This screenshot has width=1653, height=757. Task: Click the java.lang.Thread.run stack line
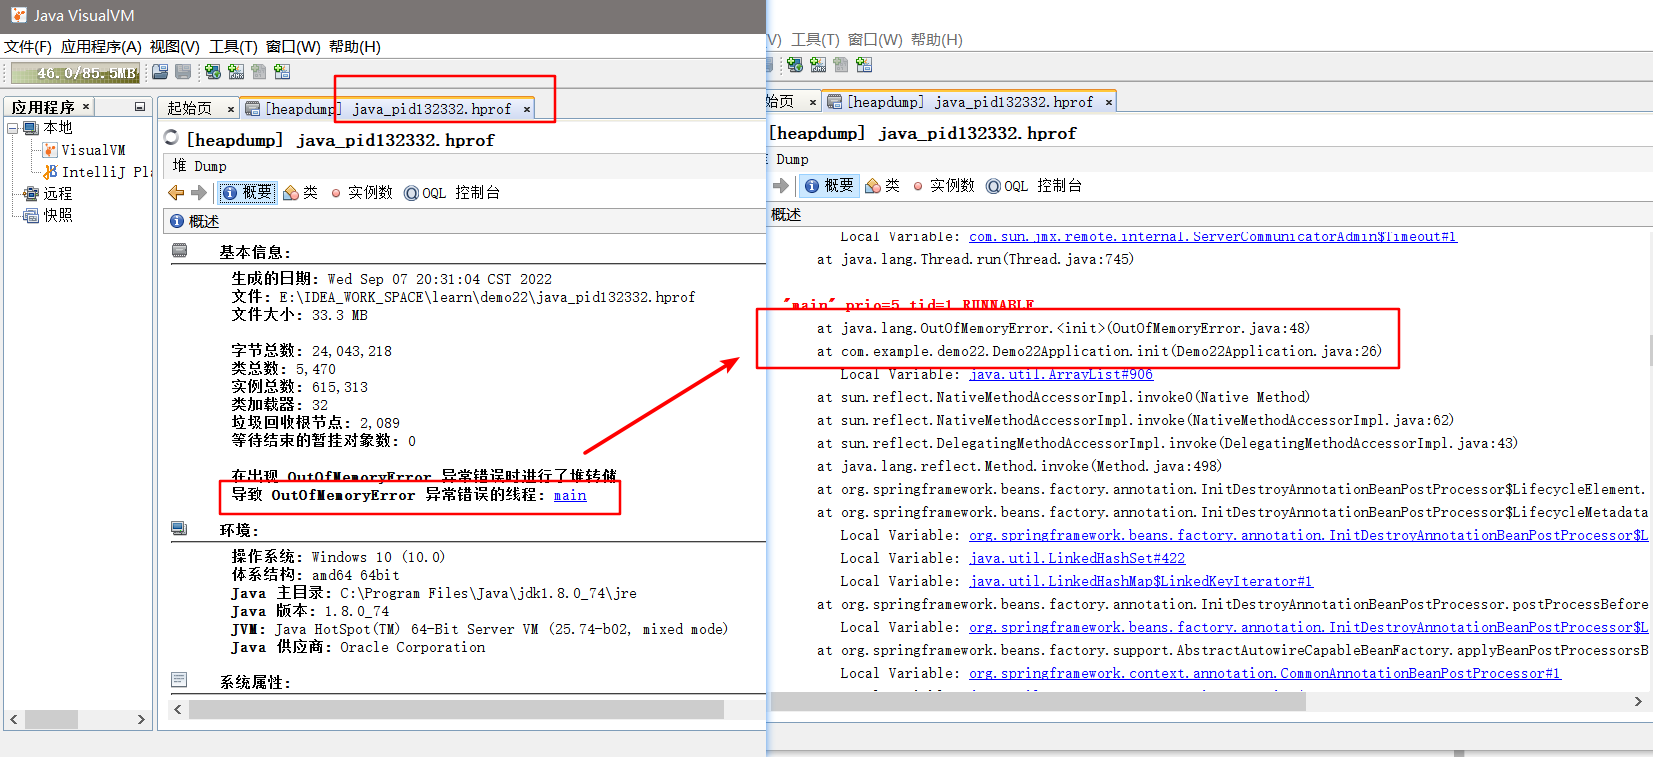(975, 260)
